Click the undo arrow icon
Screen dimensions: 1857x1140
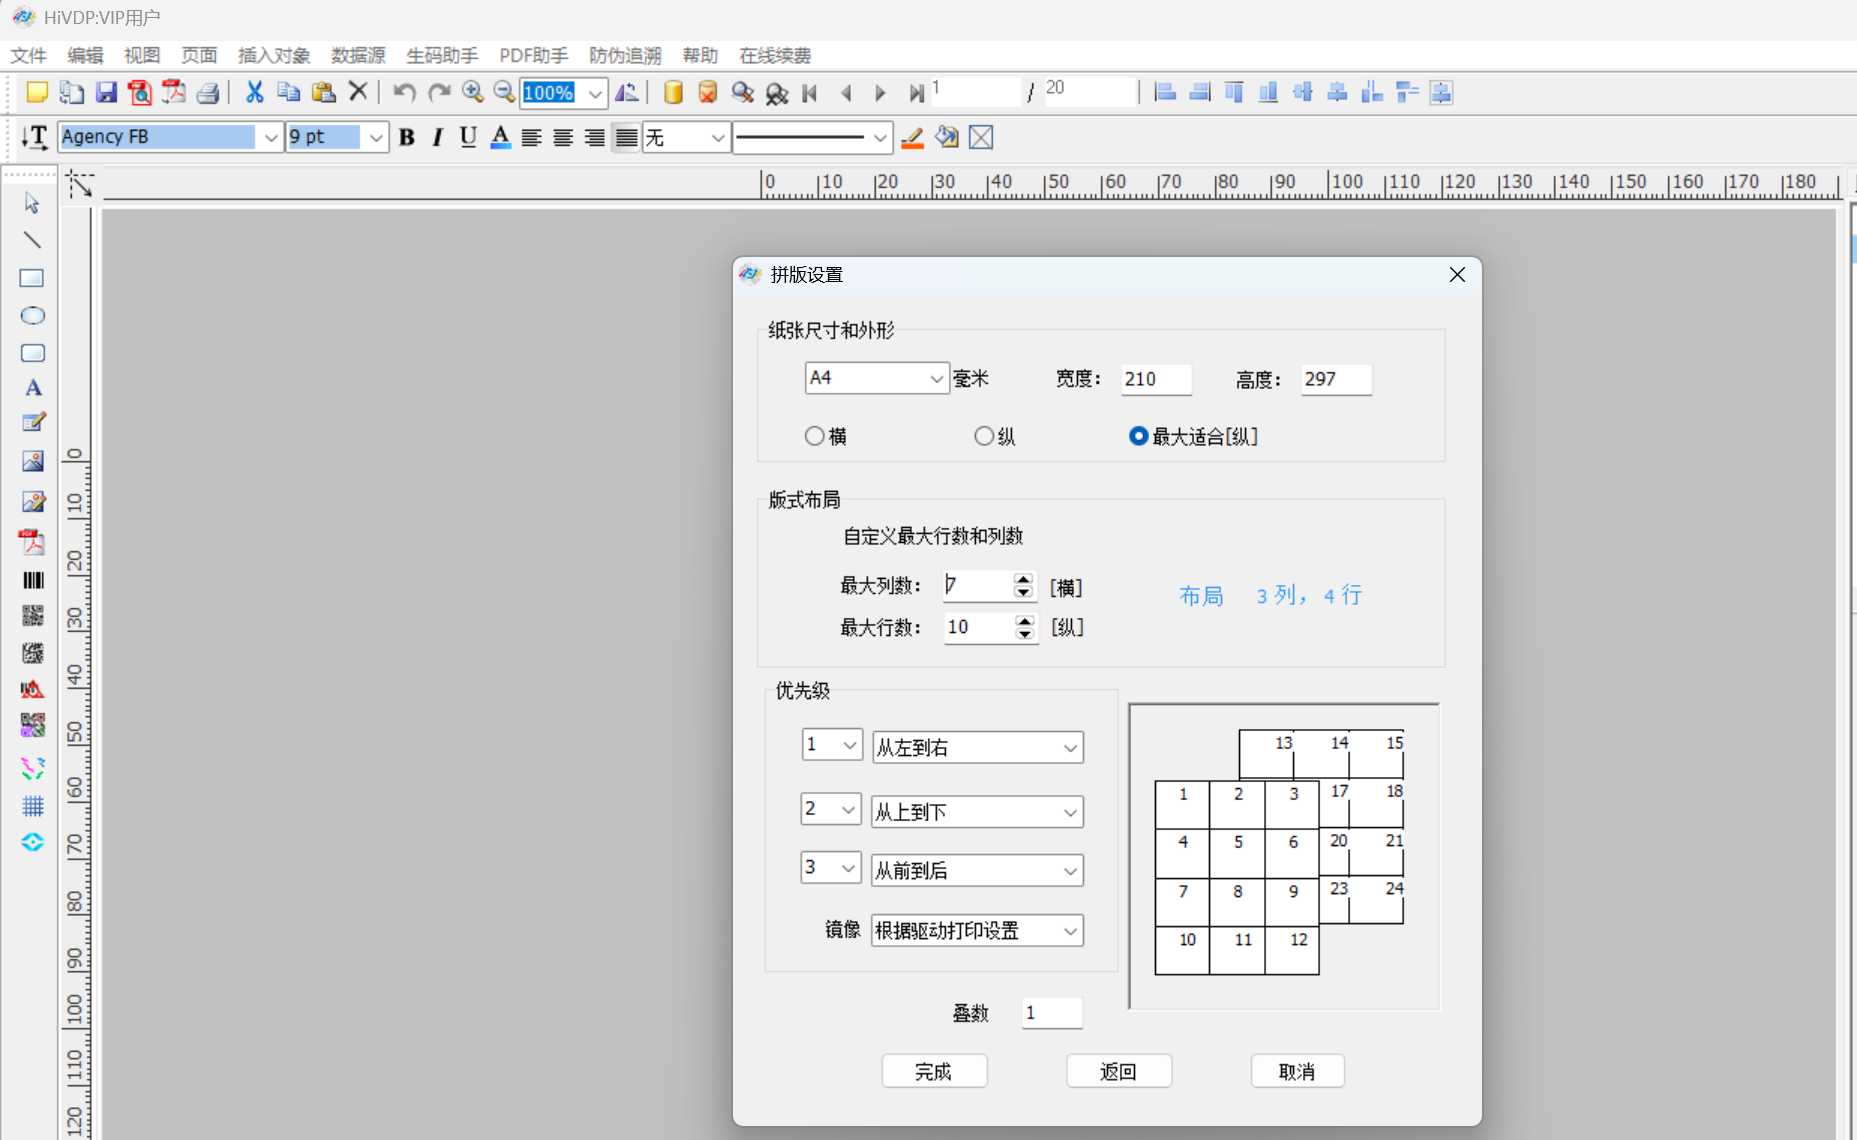pyautogui.click(x=404, y=93)
